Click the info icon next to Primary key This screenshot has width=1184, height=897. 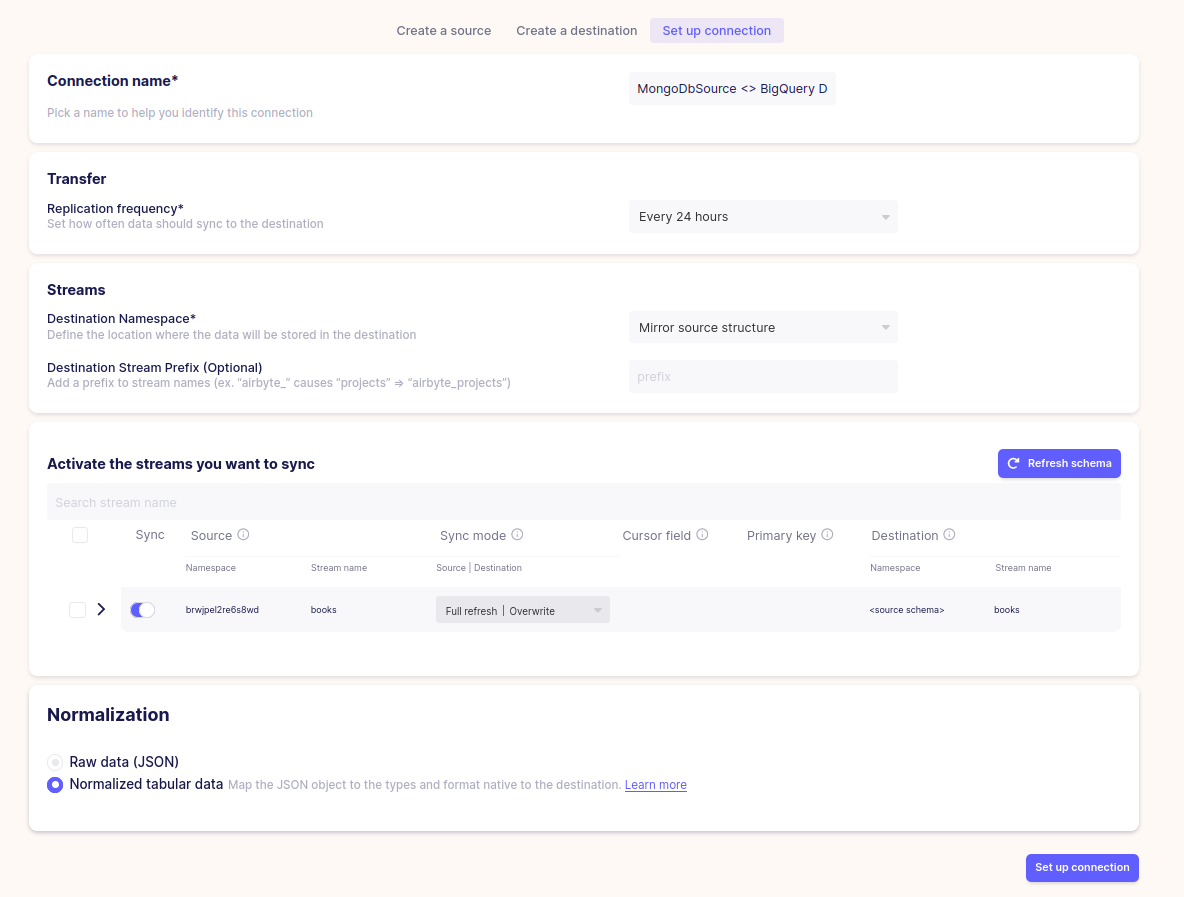point(828,534)
